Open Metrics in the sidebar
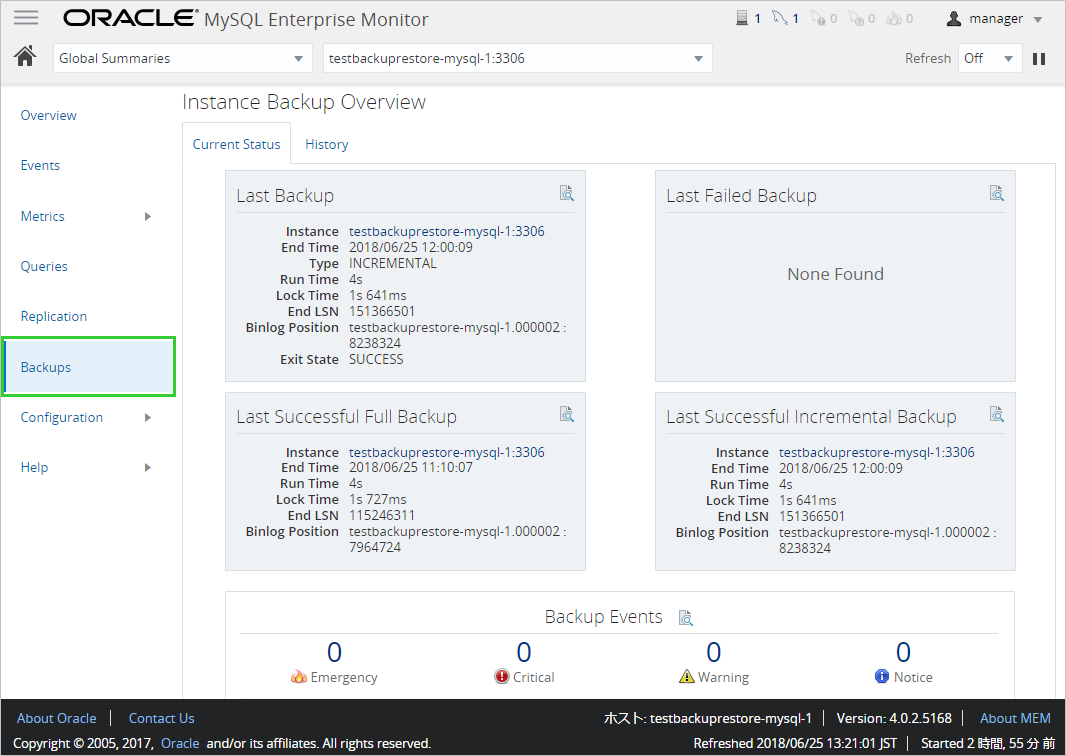 [x=42, y=216]
